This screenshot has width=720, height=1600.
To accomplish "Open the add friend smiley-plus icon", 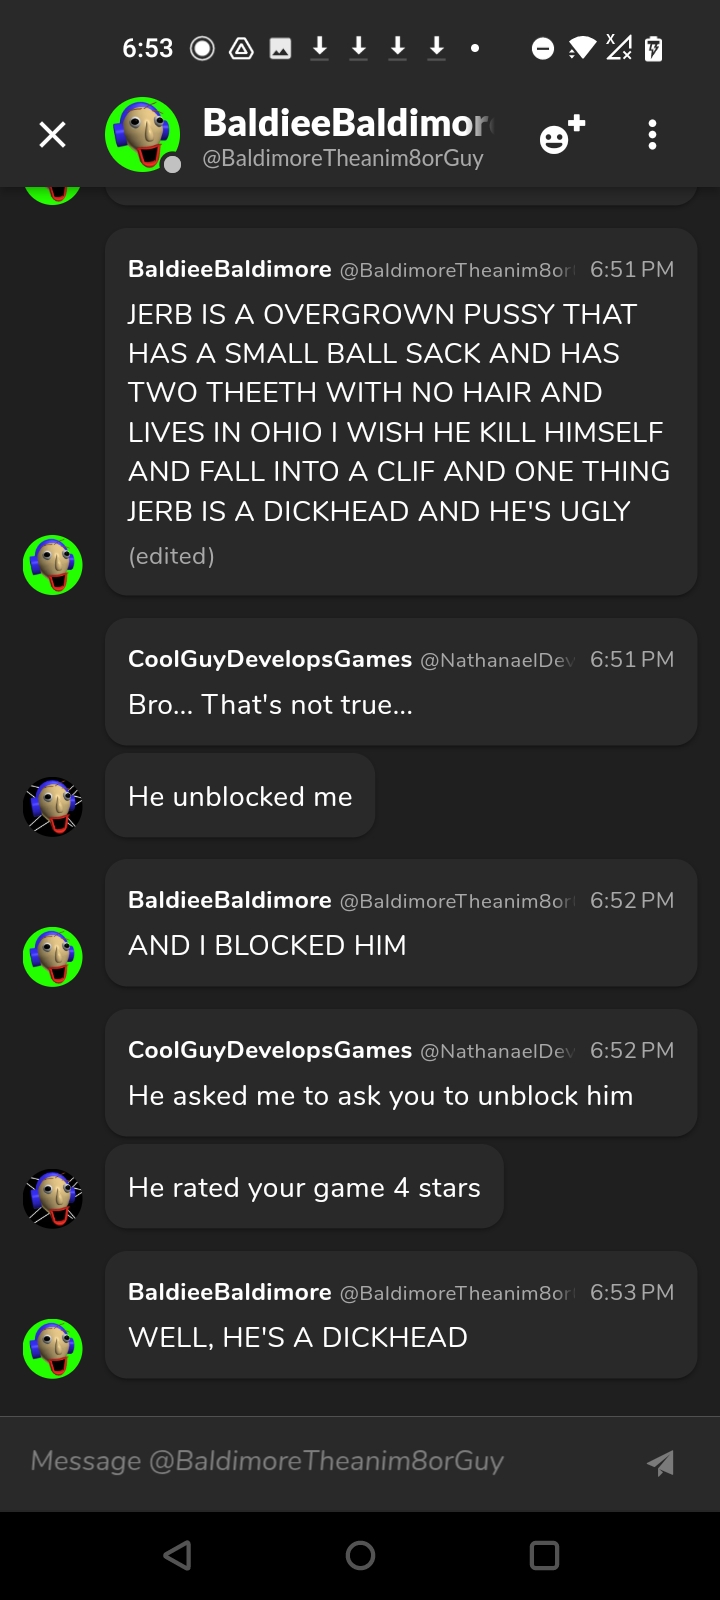I will [561, 135].
